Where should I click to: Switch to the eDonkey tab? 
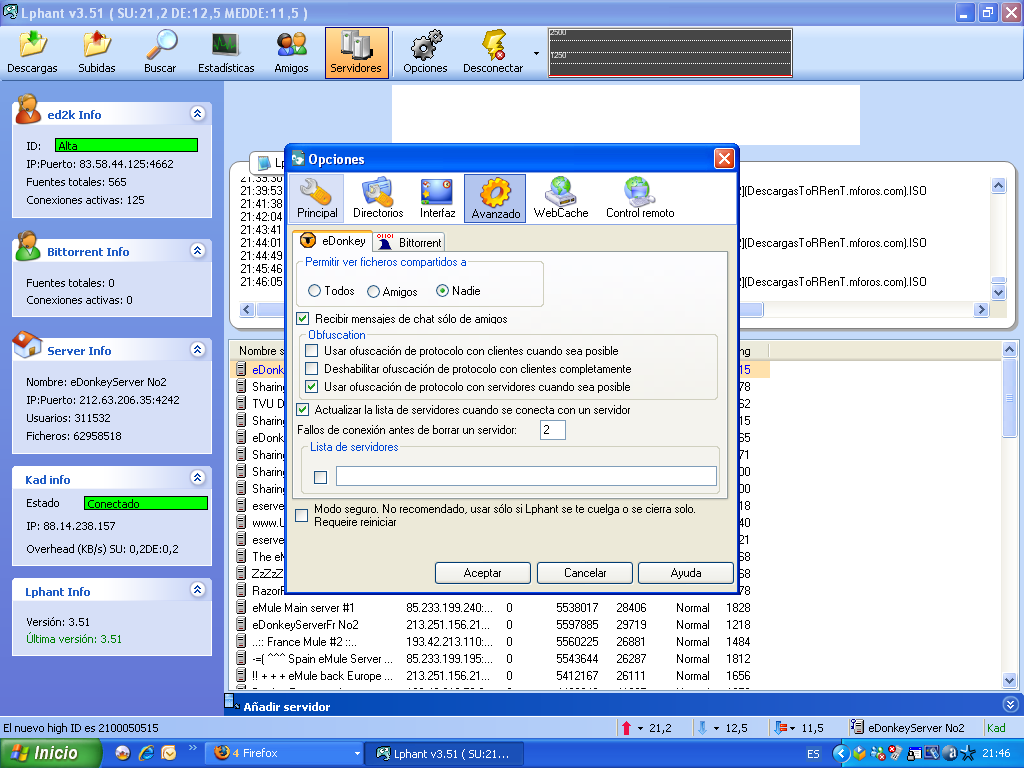click(x=333, y=241)
